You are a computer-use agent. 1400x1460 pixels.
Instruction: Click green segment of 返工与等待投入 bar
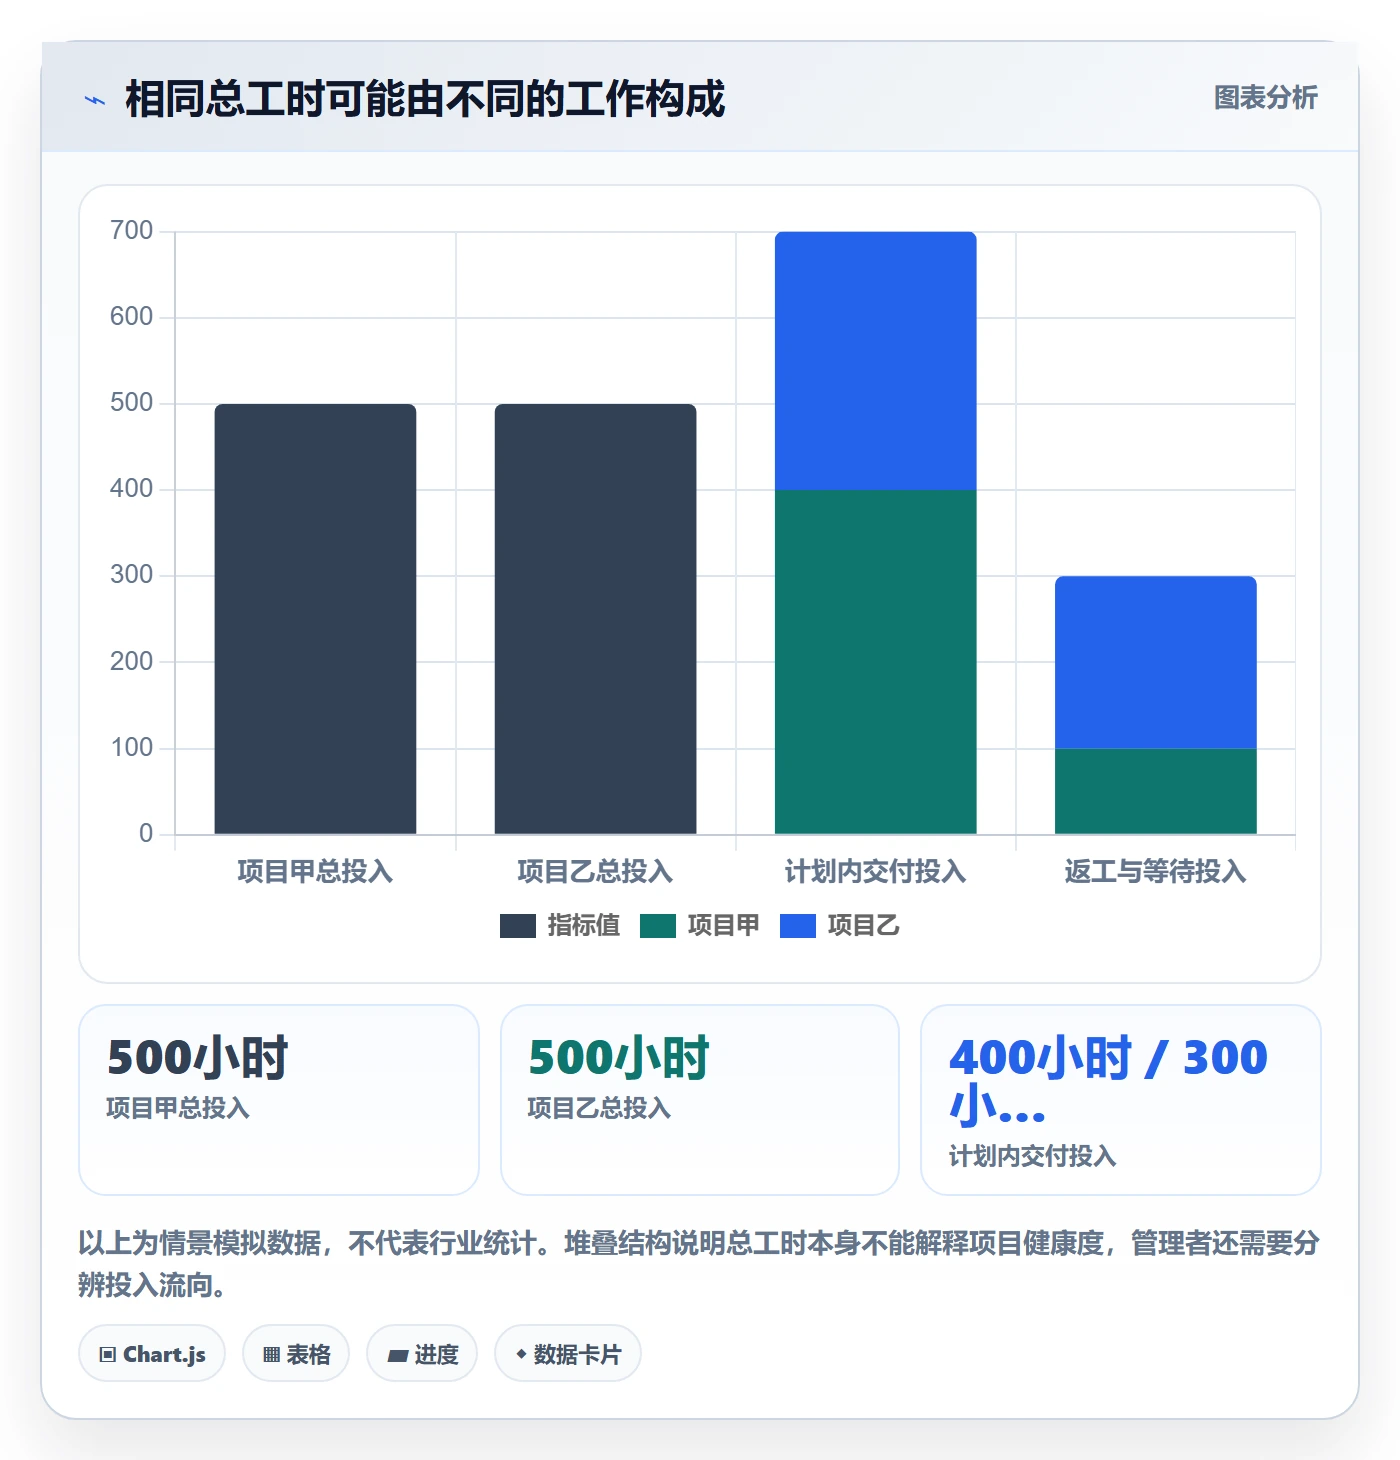(x=1155, y=791)
